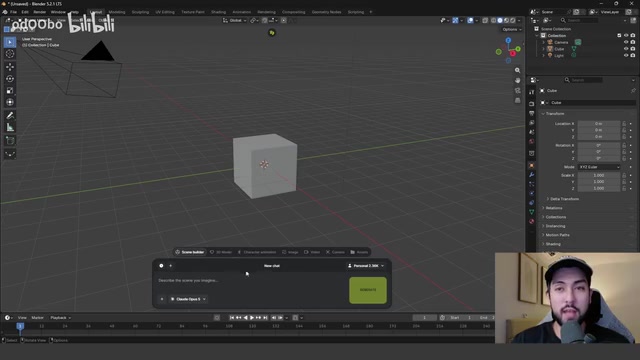This screenshot has height=360, width=640.
Task: Click the play button in timeline
Action: point(252,318)
